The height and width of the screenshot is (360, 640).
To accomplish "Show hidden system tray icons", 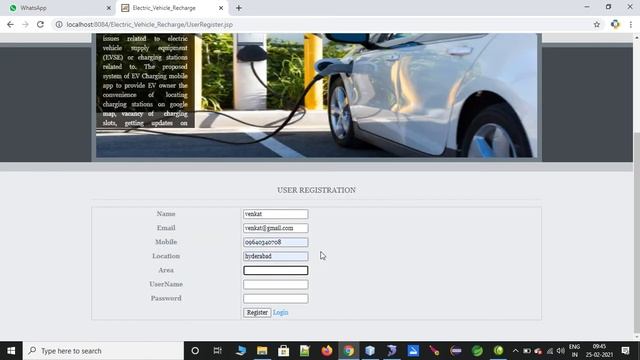I will [516, 351].
